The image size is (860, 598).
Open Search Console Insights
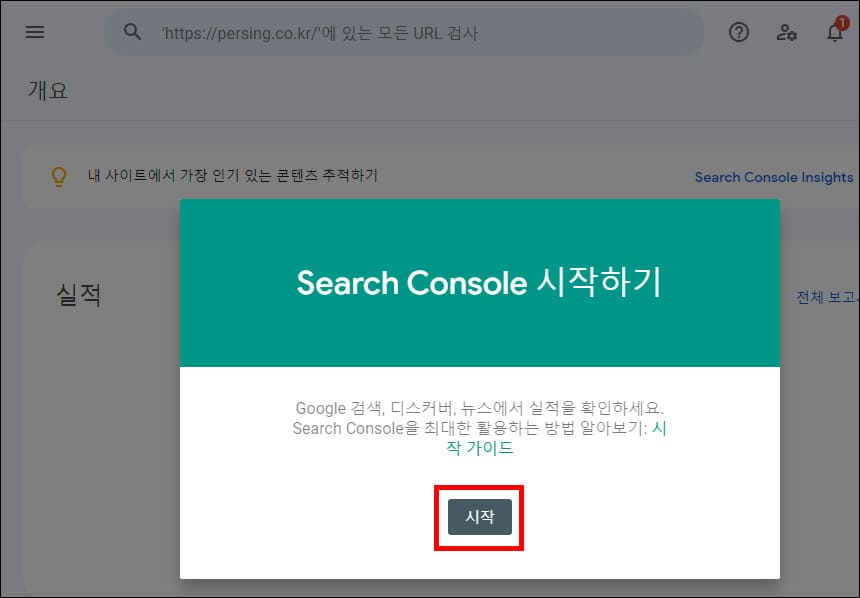[x=774, y=176]
